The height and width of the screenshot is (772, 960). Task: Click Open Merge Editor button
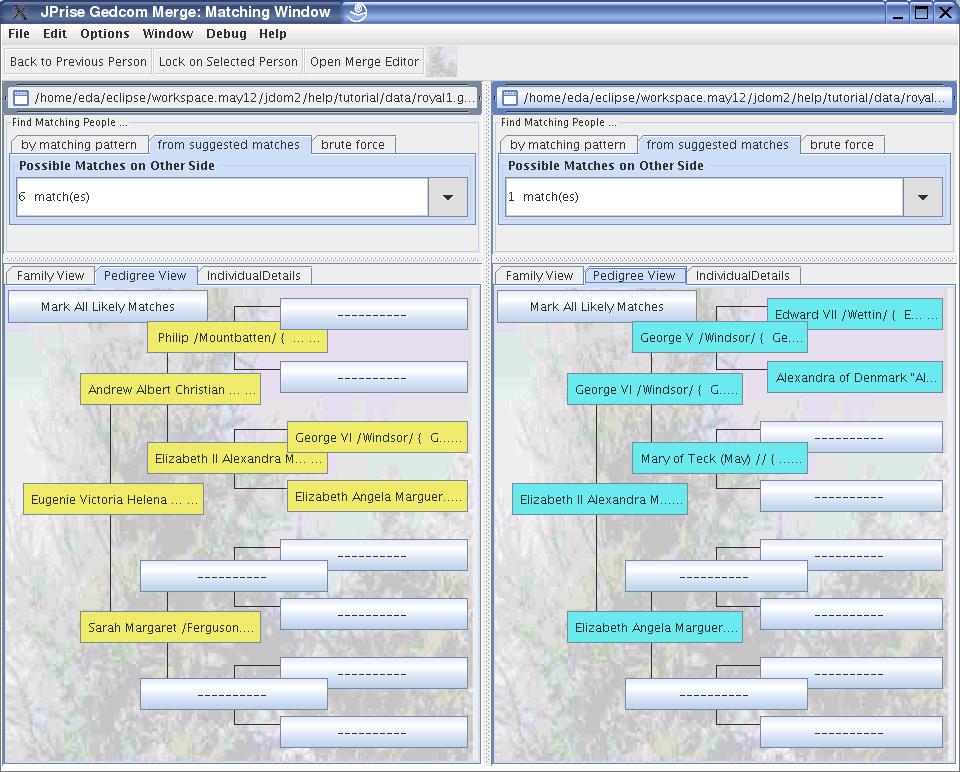tap(364, 62)
